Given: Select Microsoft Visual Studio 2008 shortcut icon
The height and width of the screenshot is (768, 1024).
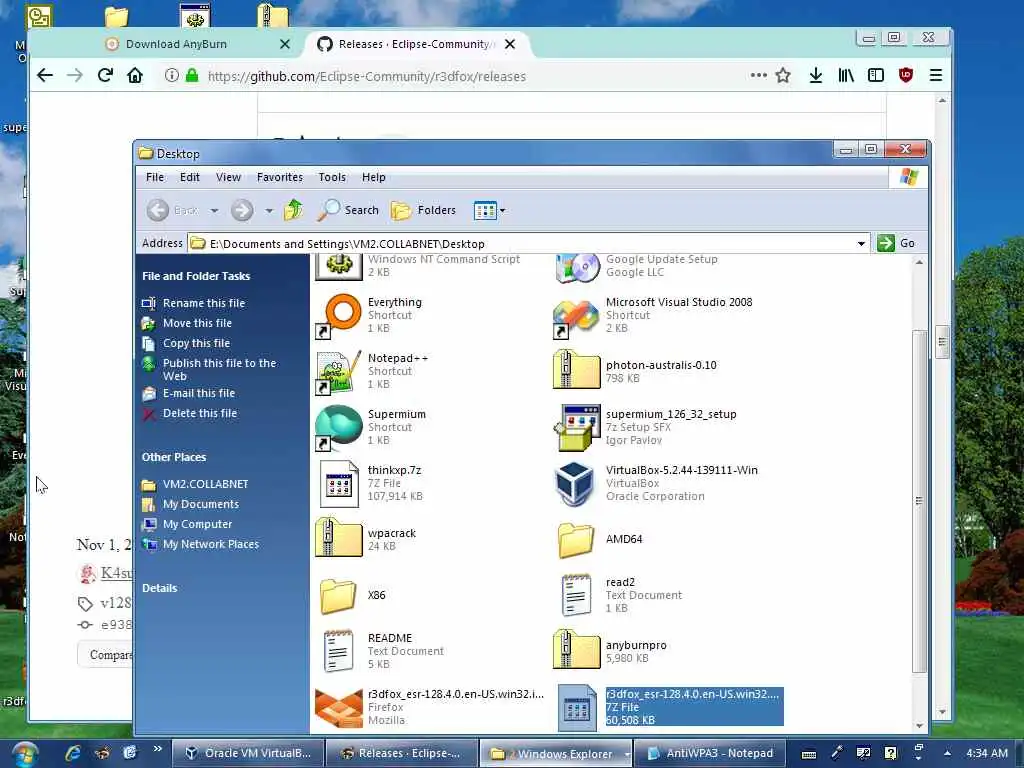Looking at the screenshot, I should 576,319.
